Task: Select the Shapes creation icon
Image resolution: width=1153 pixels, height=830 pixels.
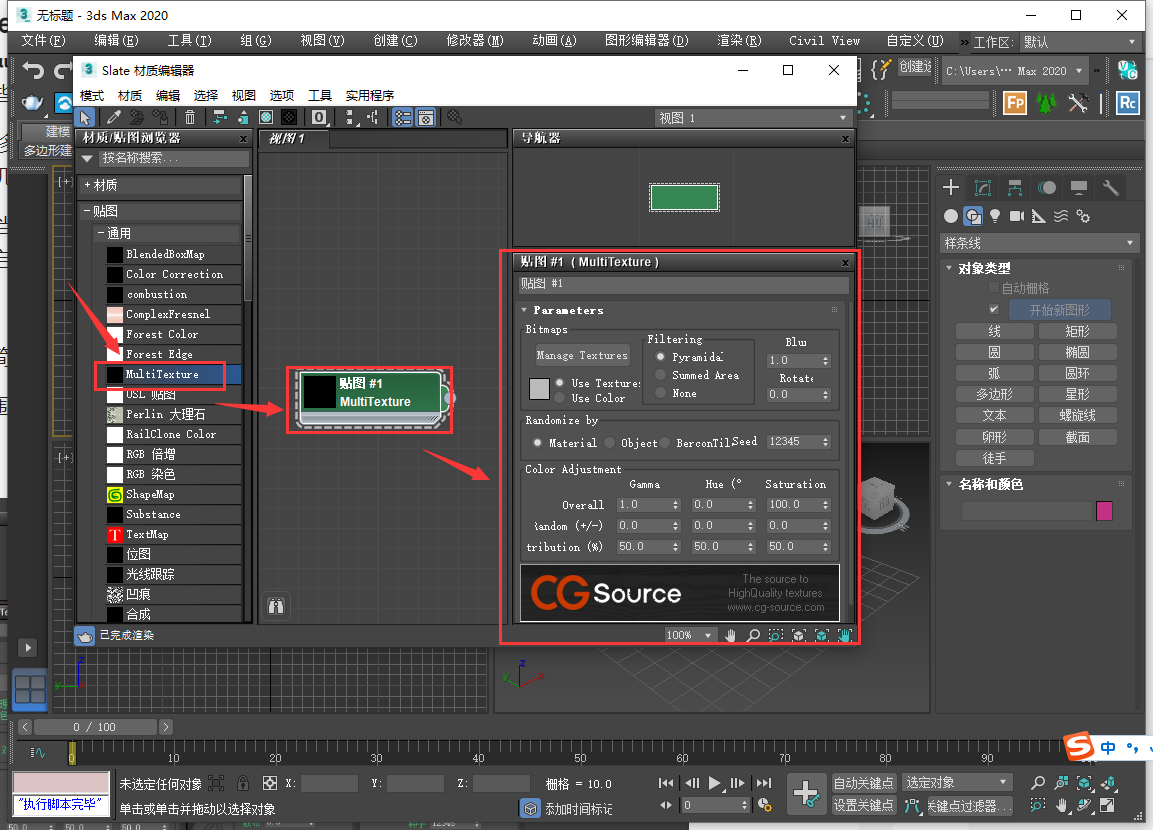Action: click(x=975, y=215)
